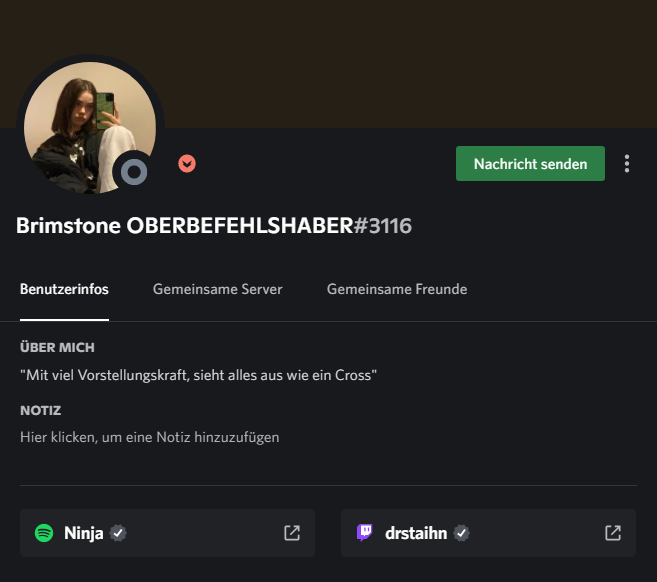
Task: Open the drstaihn Twitch external link
Action: click(613, 533)
